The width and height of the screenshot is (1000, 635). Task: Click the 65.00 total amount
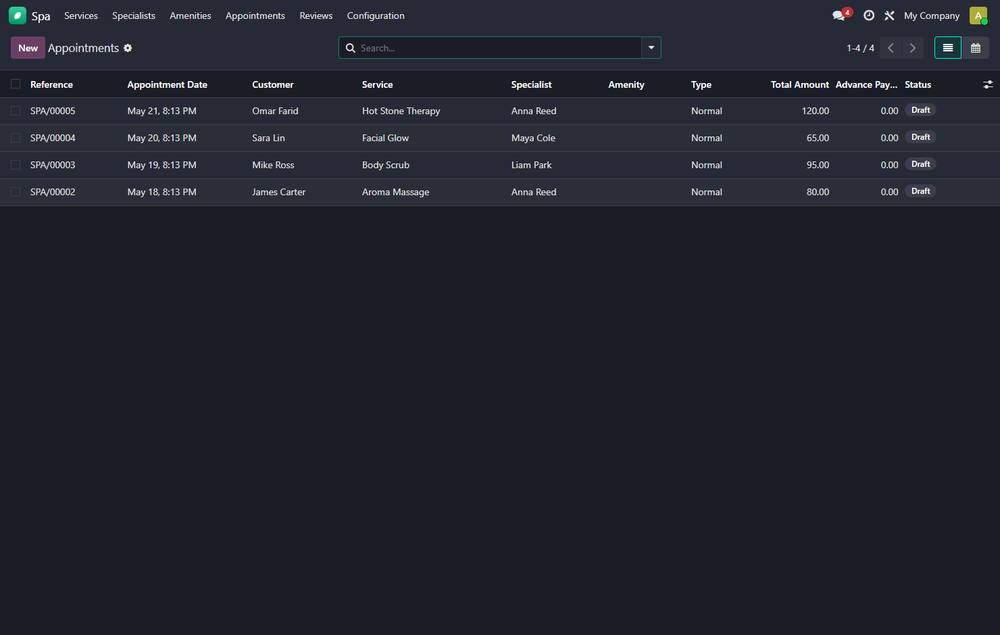(x=818, y=138)
